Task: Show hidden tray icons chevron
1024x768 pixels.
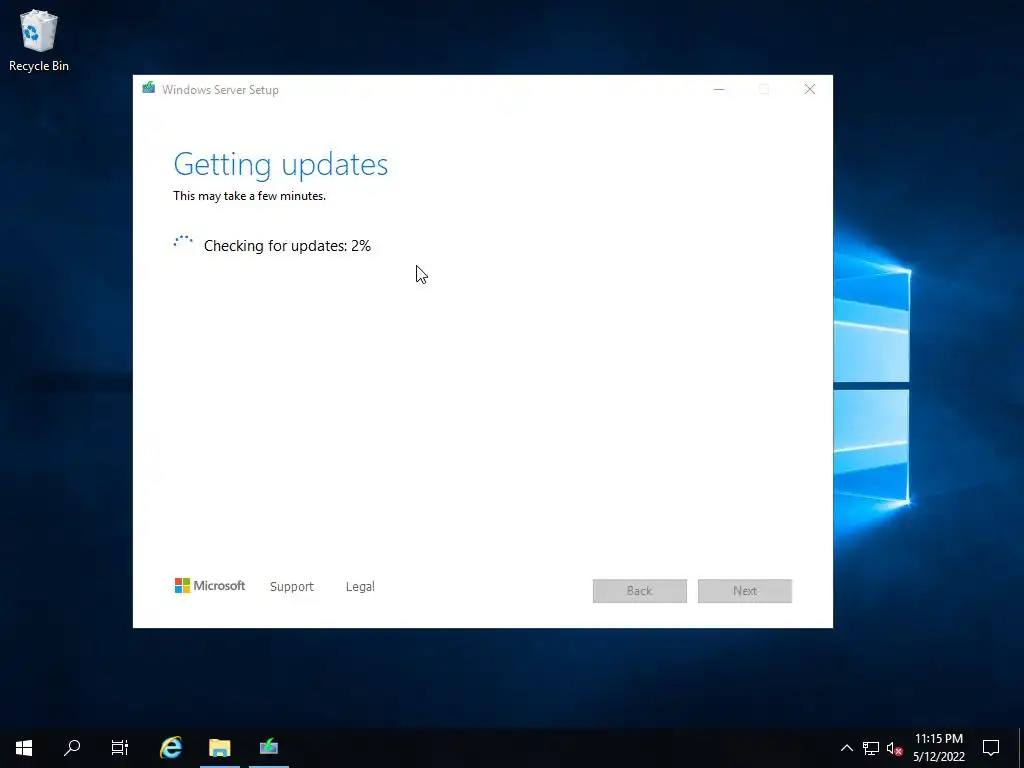Action: click(846, 748)
